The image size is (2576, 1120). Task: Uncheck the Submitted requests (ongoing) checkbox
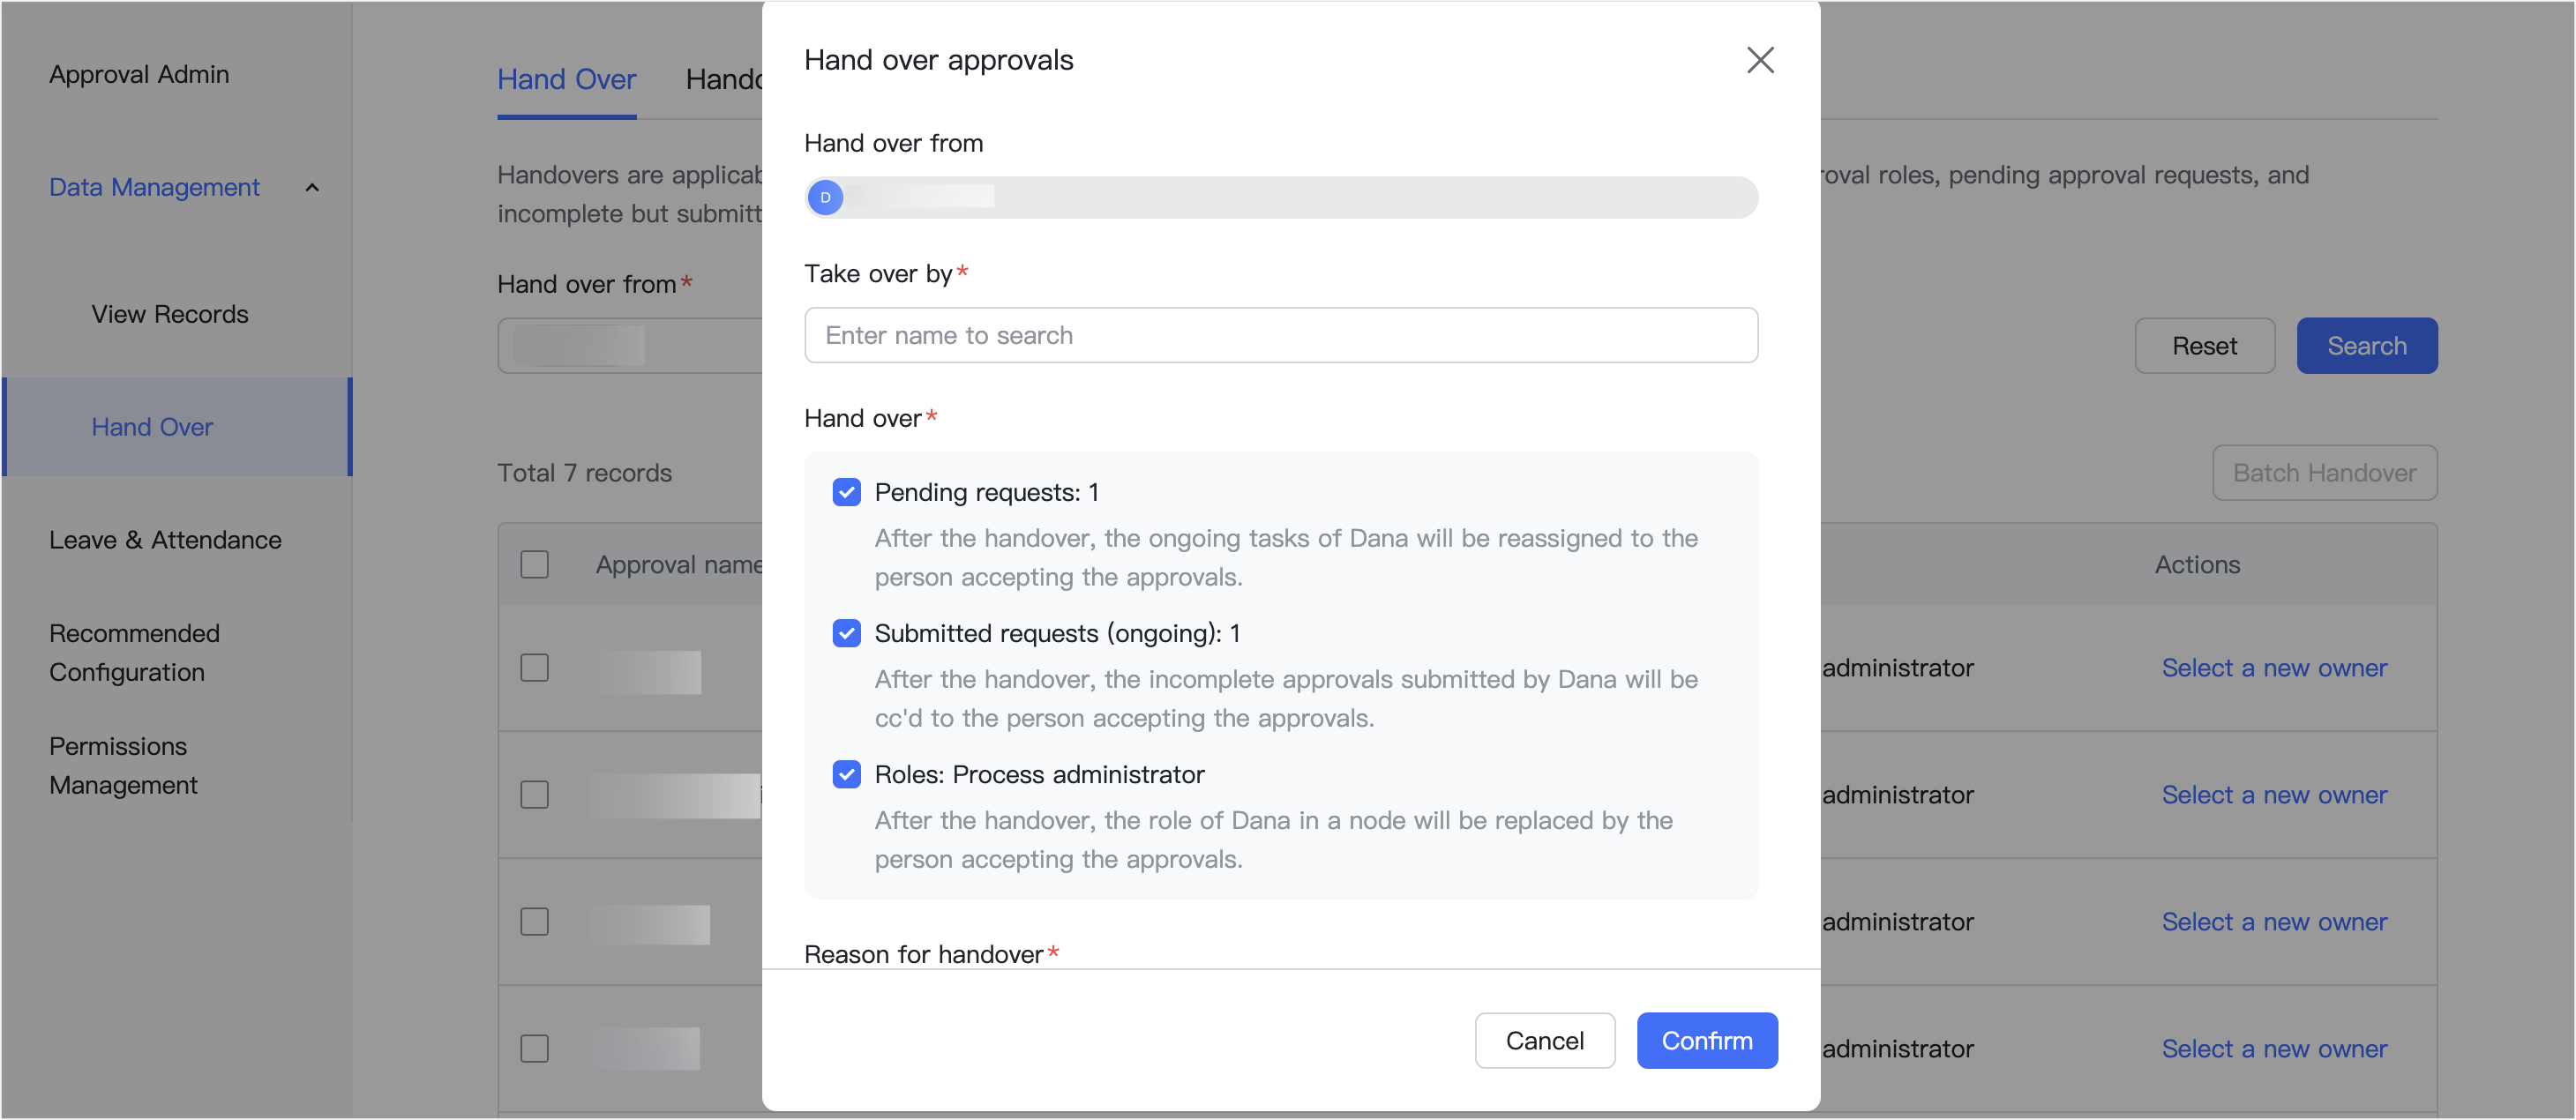[x=846, y=633]
